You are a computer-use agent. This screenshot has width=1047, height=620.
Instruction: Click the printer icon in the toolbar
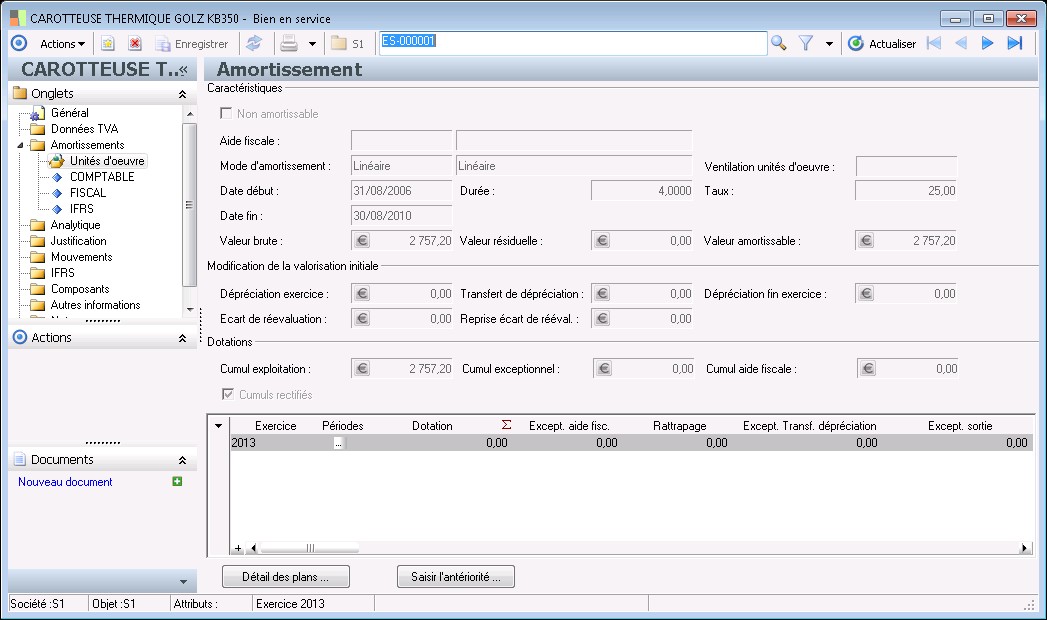pos(289,44)
